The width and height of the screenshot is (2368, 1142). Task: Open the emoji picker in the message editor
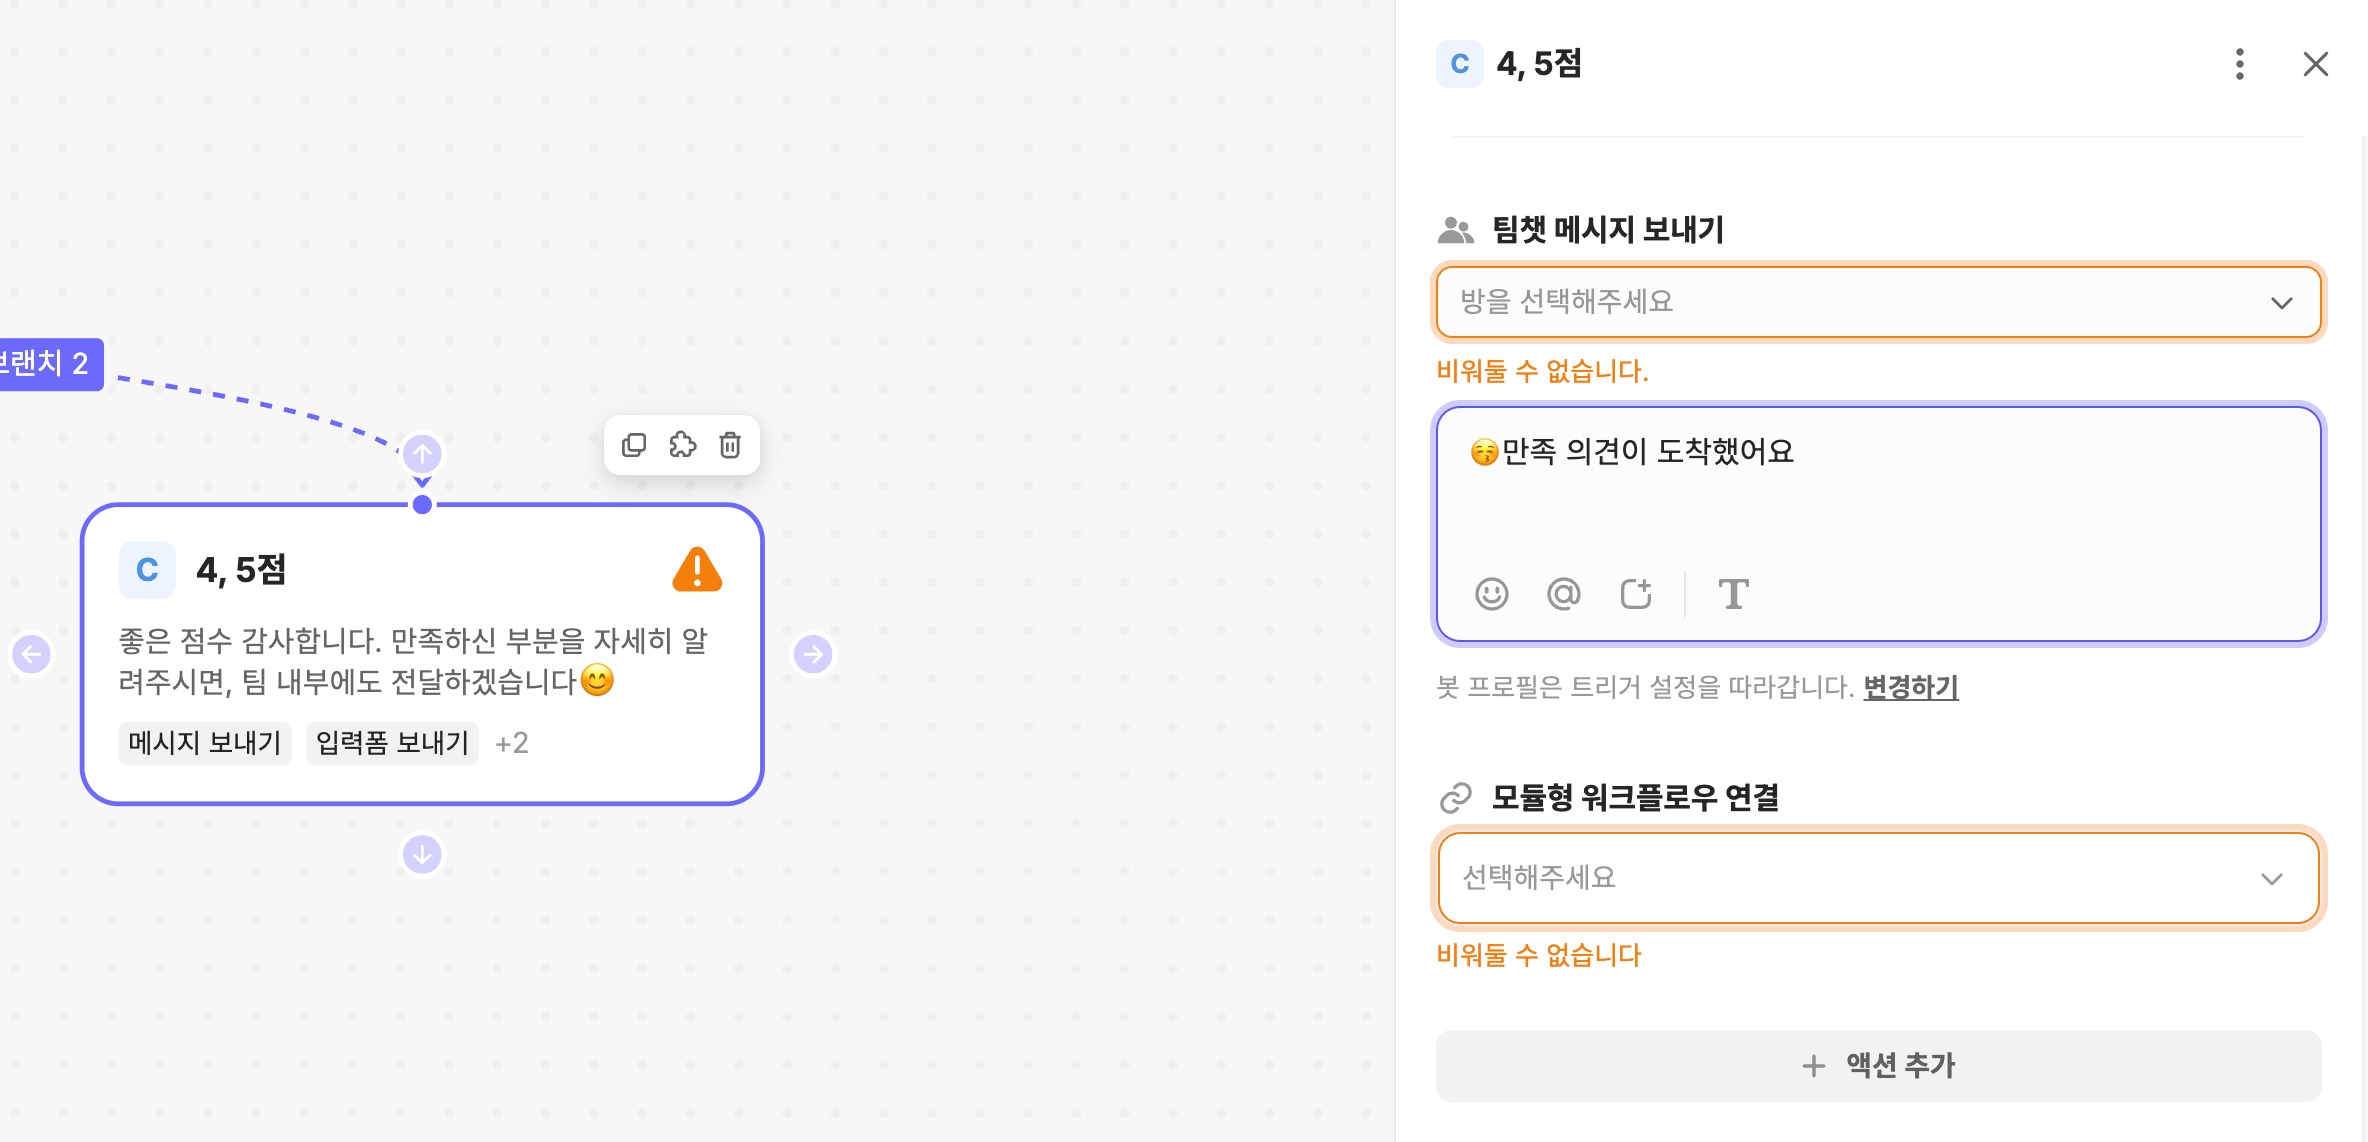point(1491,593)
